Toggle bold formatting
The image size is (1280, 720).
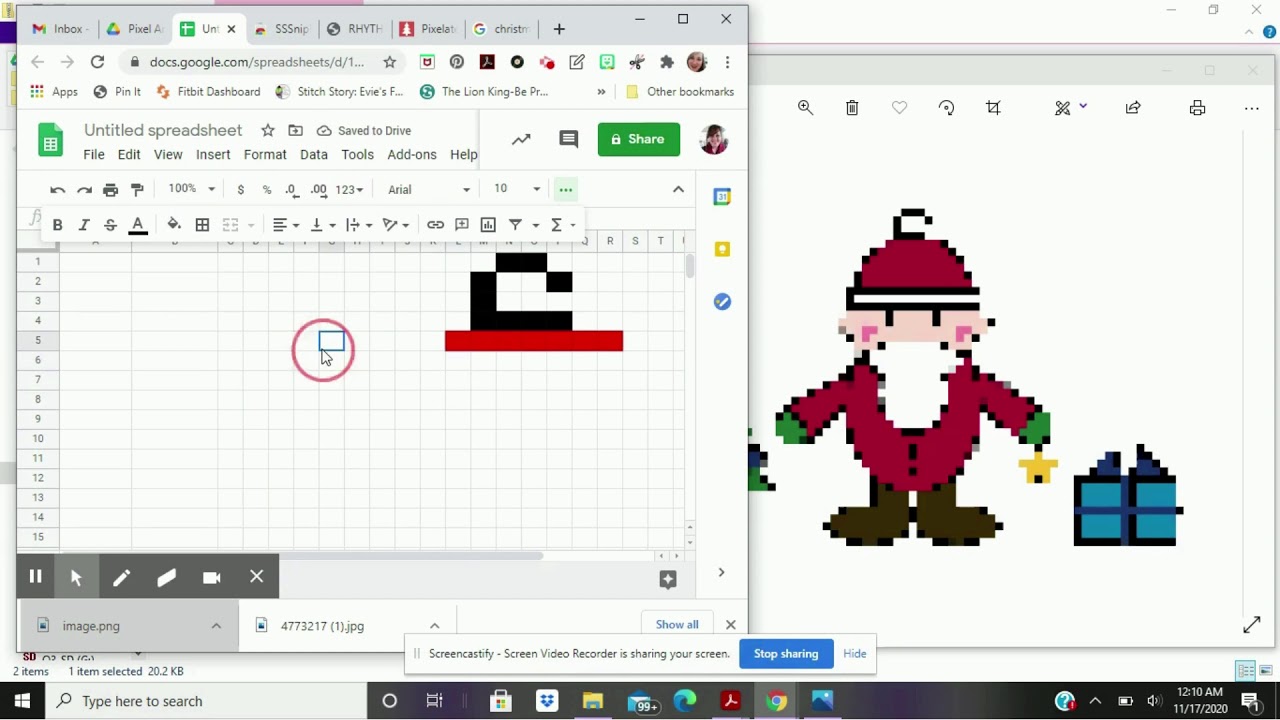(57, 225)
